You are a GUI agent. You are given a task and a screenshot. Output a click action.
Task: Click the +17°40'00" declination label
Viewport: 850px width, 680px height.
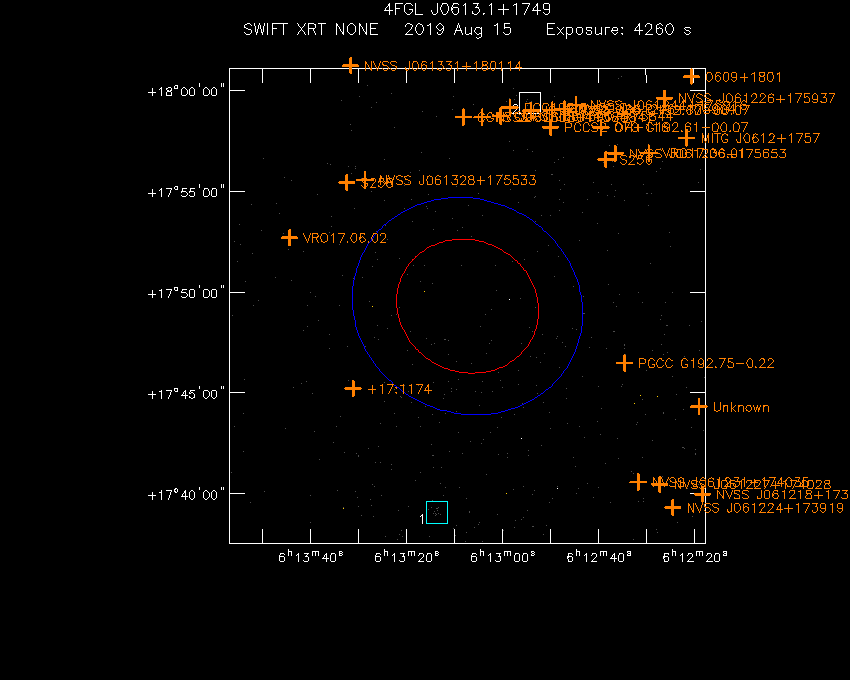pos(186,495)
